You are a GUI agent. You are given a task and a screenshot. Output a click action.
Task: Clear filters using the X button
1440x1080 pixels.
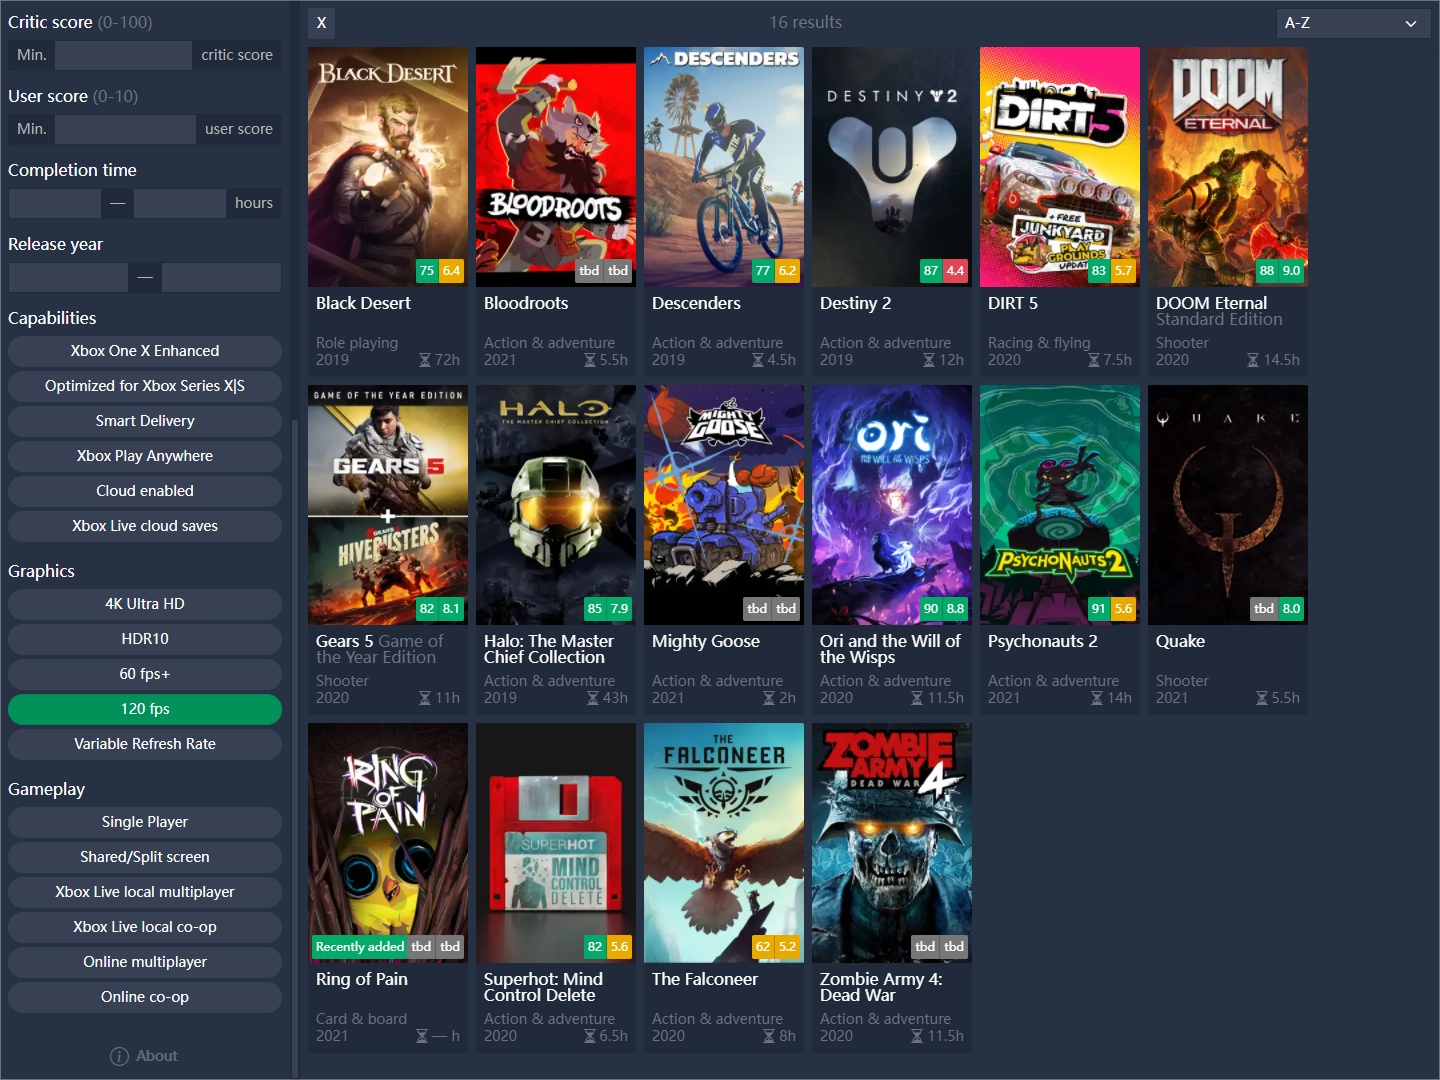[x=321, y=22]
